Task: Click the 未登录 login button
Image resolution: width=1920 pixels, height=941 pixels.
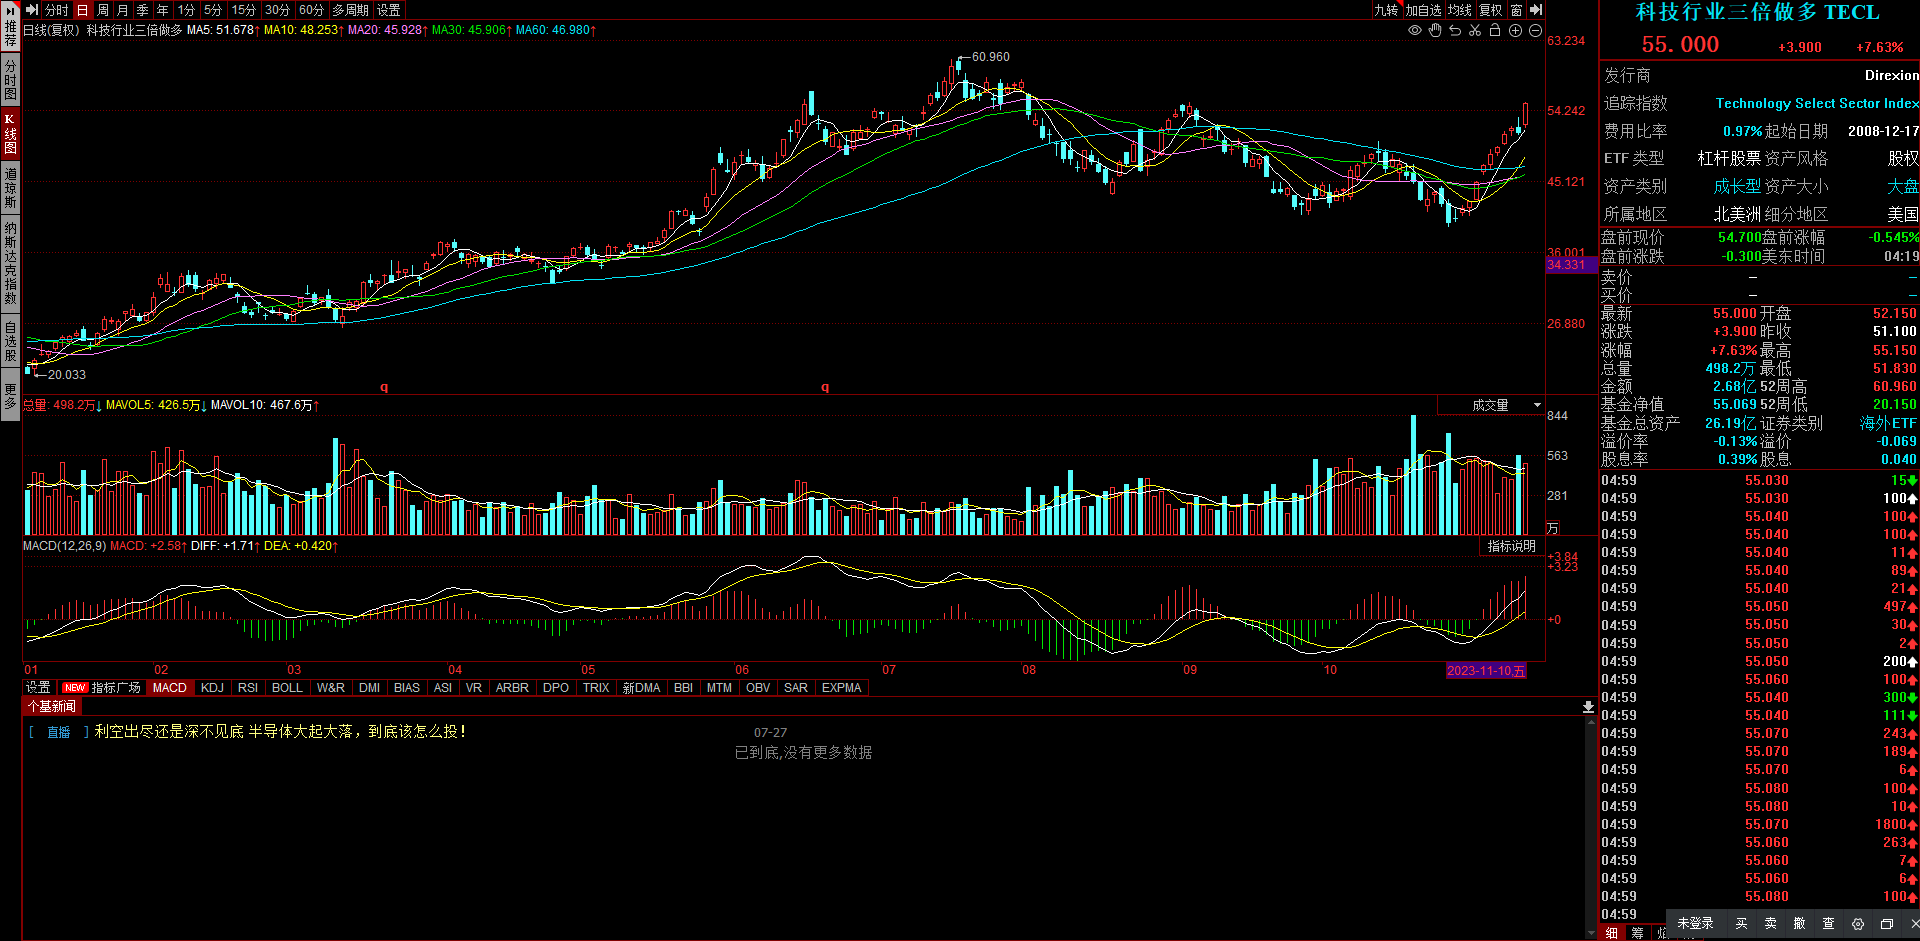Action: pyautogui.click(x=1695, y=924)
